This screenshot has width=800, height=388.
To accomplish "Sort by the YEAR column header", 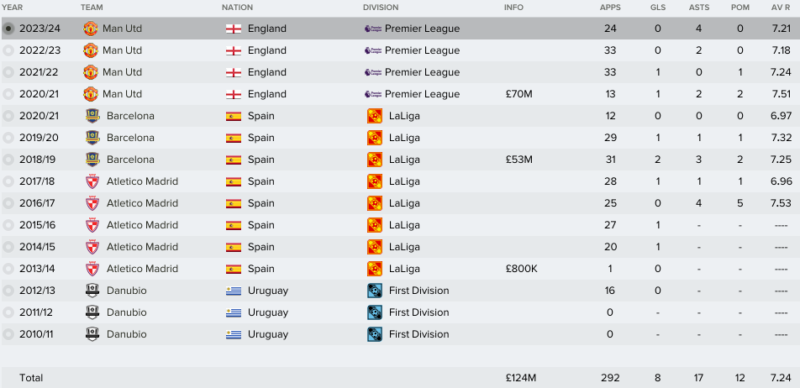I will coord(12,8).
